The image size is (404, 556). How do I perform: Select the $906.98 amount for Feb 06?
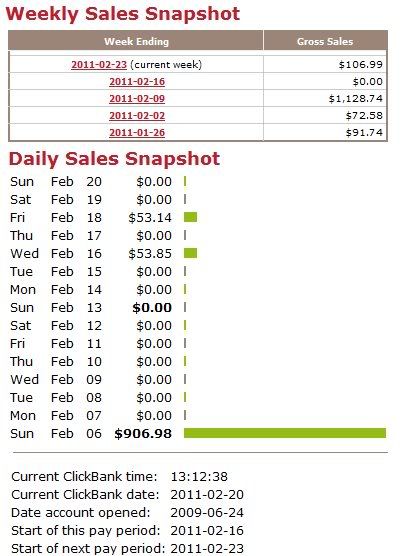tap(143, 433)
